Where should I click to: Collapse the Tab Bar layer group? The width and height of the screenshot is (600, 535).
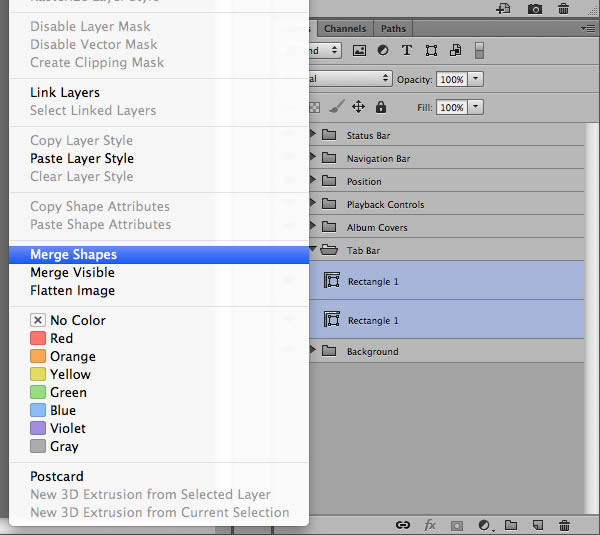[313, 250]
